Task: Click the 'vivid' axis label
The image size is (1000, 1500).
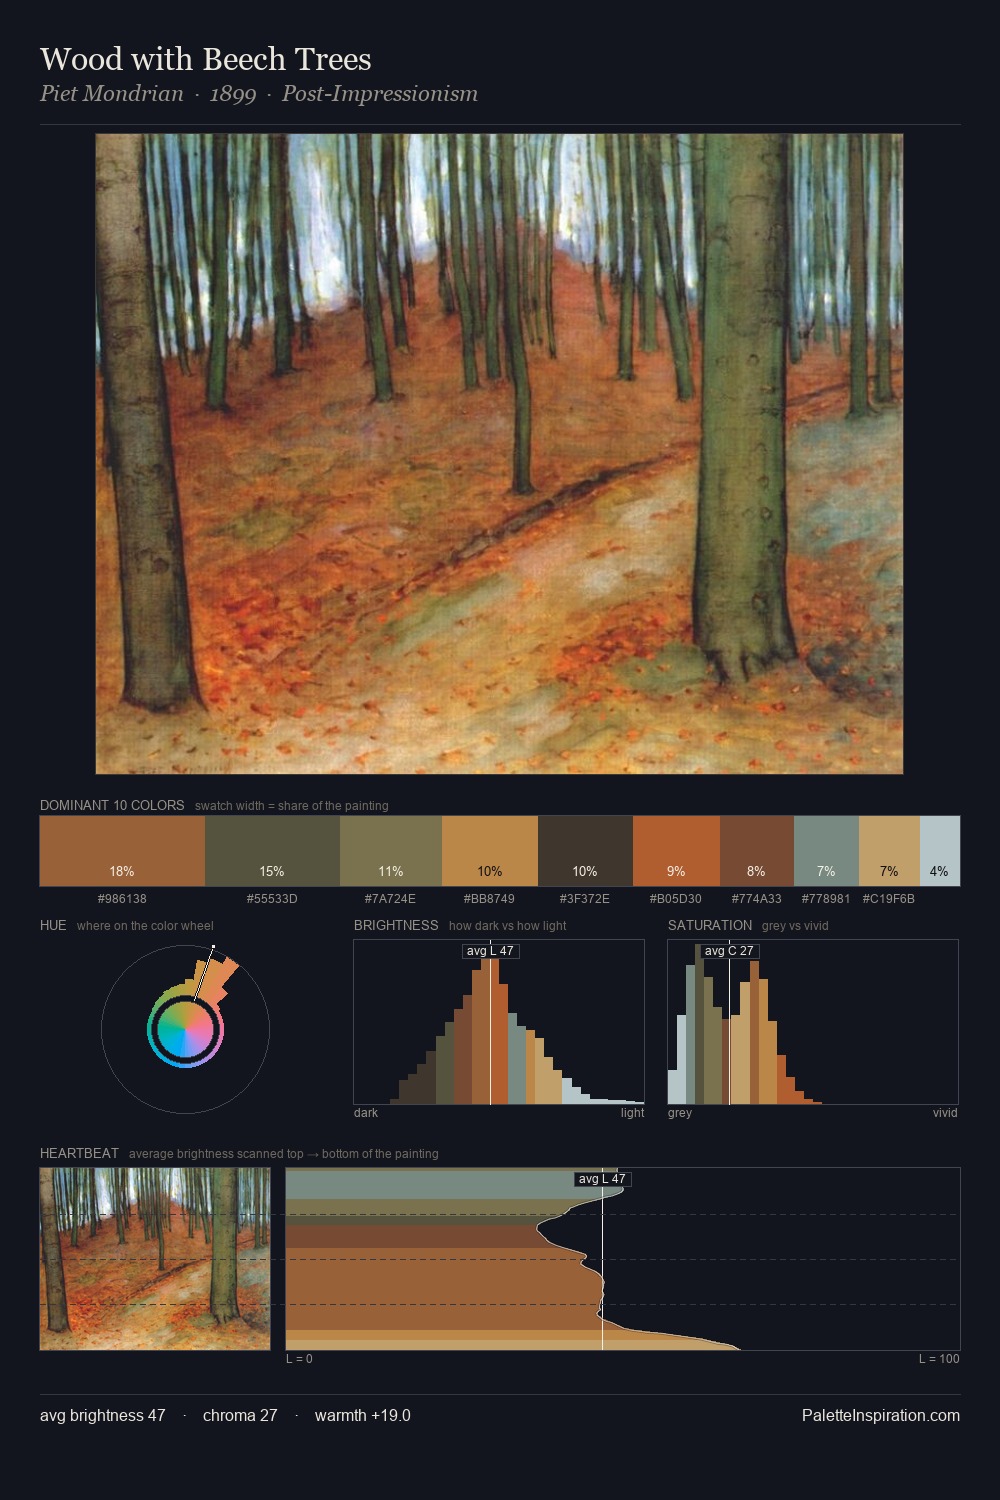Action: 945,1113
